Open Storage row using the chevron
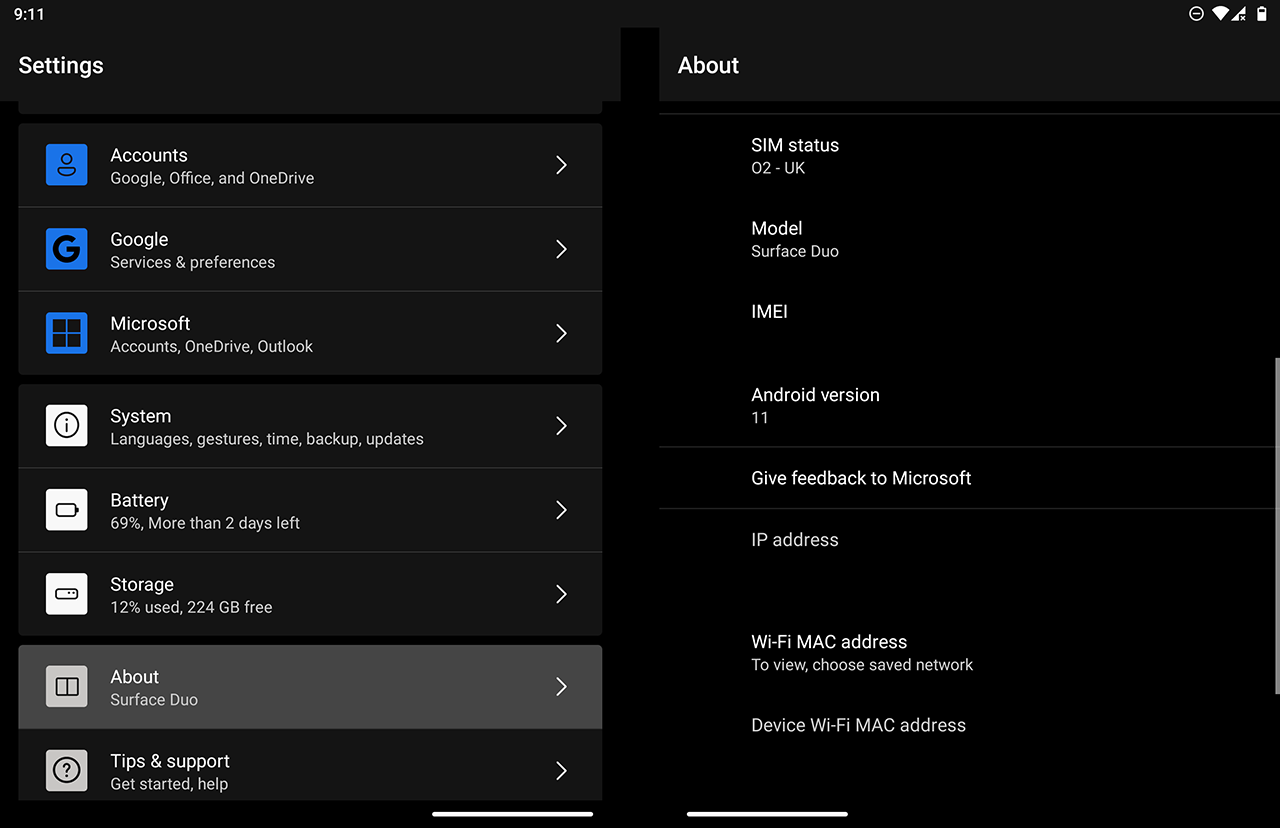The height and width of the screenshot is (828, 1280). click(x=561, y=594)
